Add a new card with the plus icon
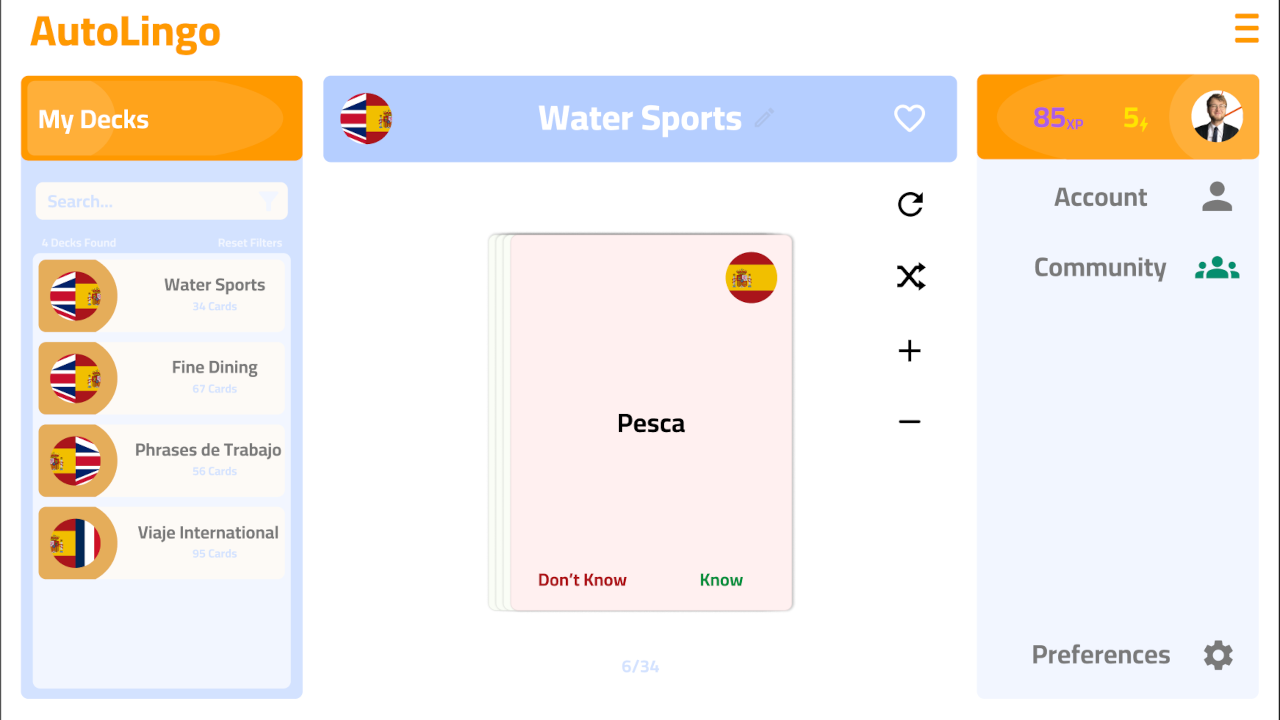 coord(909,351)
